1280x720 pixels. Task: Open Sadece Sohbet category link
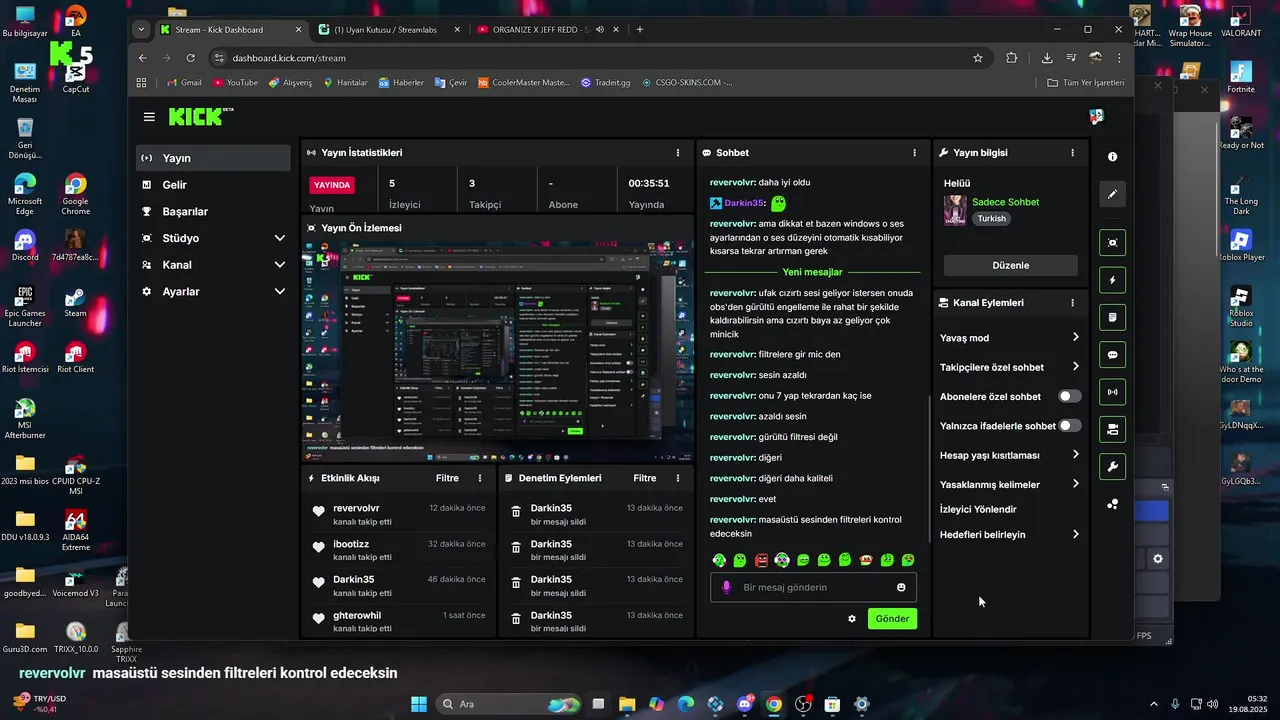pyautogui.click(x=1005, y=202)
